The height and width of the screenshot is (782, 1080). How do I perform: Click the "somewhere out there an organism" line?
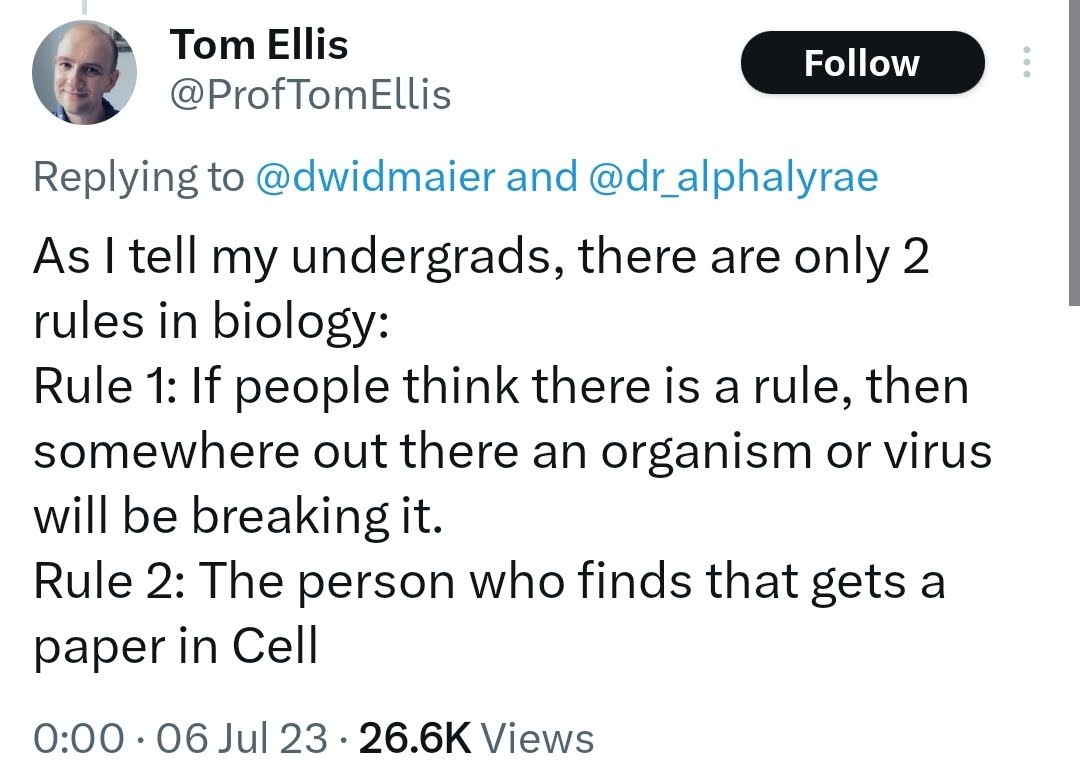(512, 452)
